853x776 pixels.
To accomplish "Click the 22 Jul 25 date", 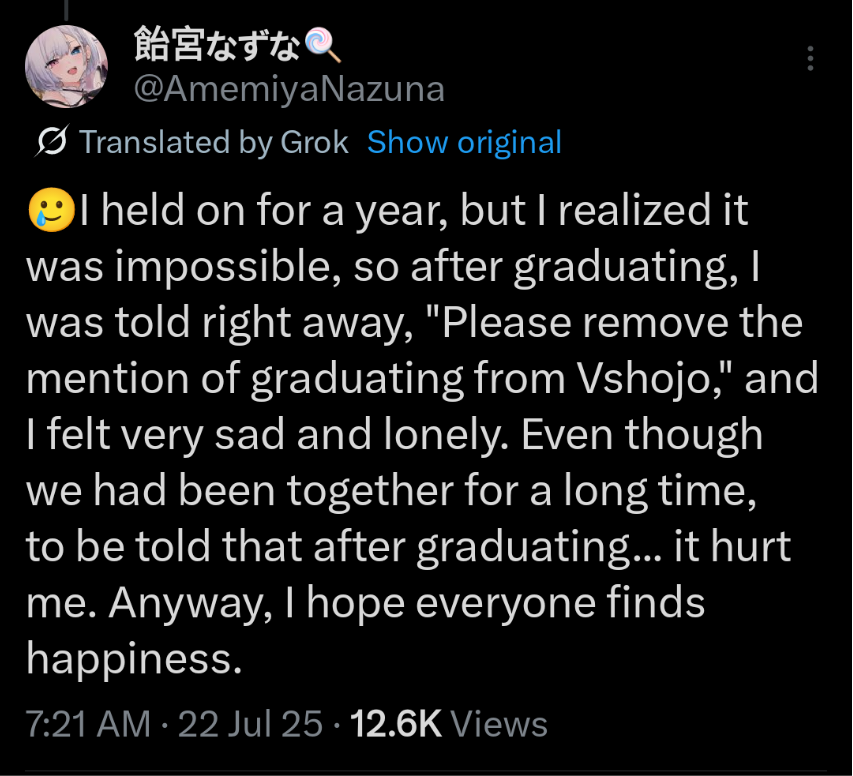I will [x=250, y=724].
